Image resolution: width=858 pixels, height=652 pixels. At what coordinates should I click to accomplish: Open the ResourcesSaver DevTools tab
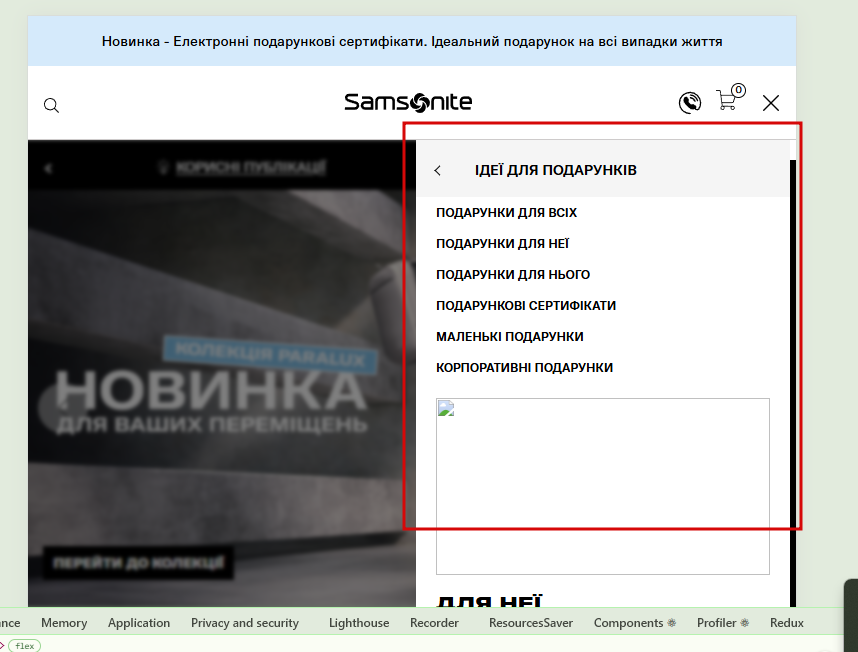click(x=531, y=622)
